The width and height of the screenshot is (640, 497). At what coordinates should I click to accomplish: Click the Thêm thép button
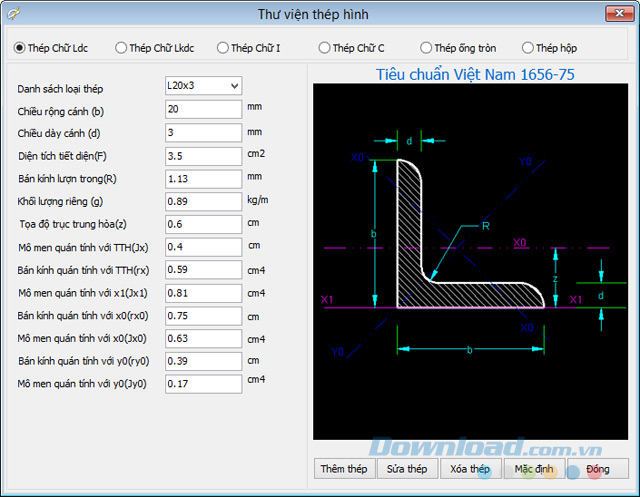tap(343, 469)
